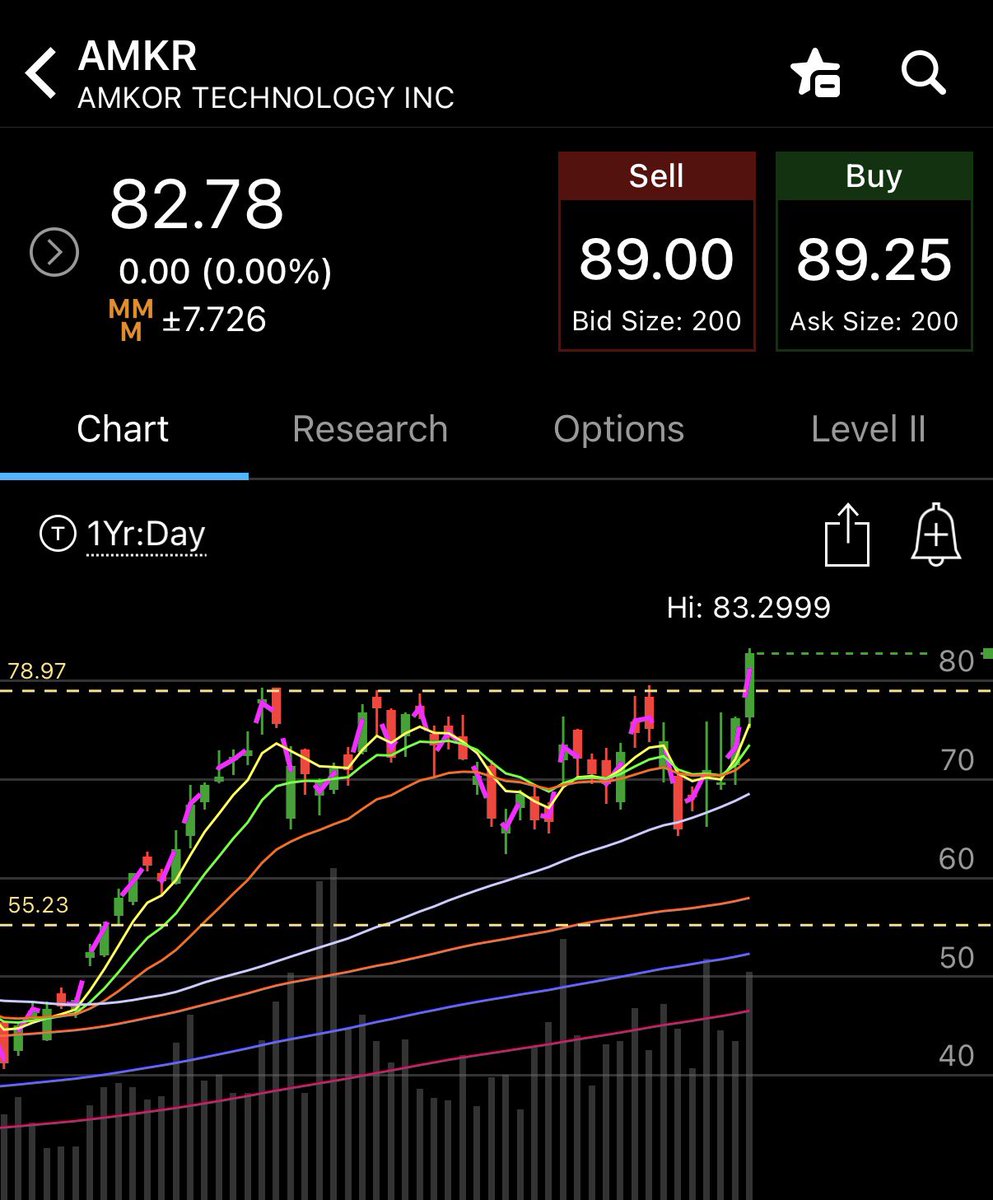Switch to the Research tab
The image size is (993, 1200).
coord(370,429)
